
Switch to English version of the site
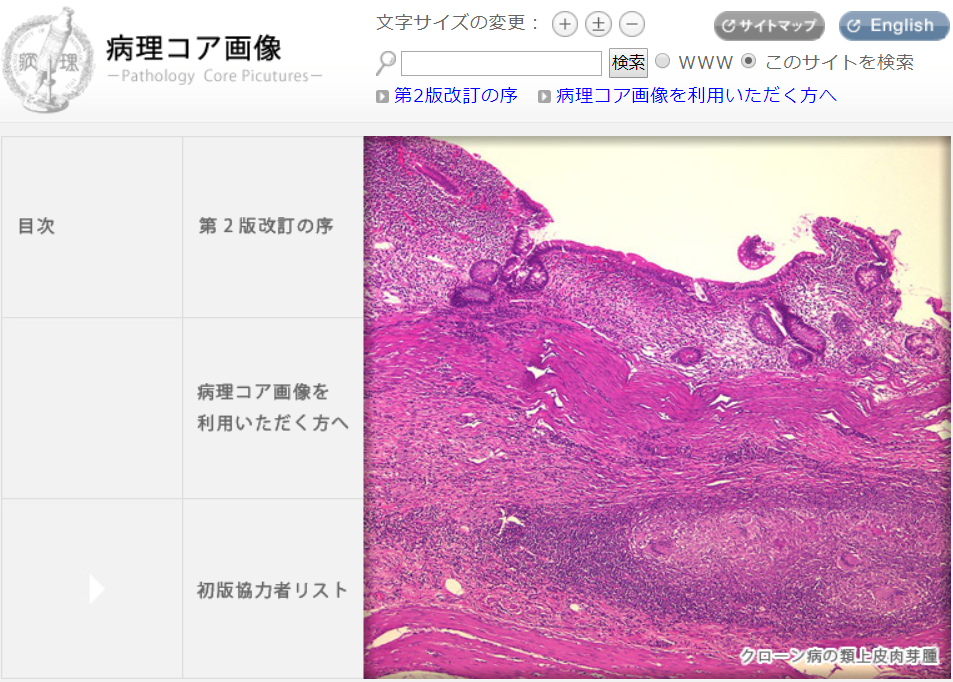893,26
